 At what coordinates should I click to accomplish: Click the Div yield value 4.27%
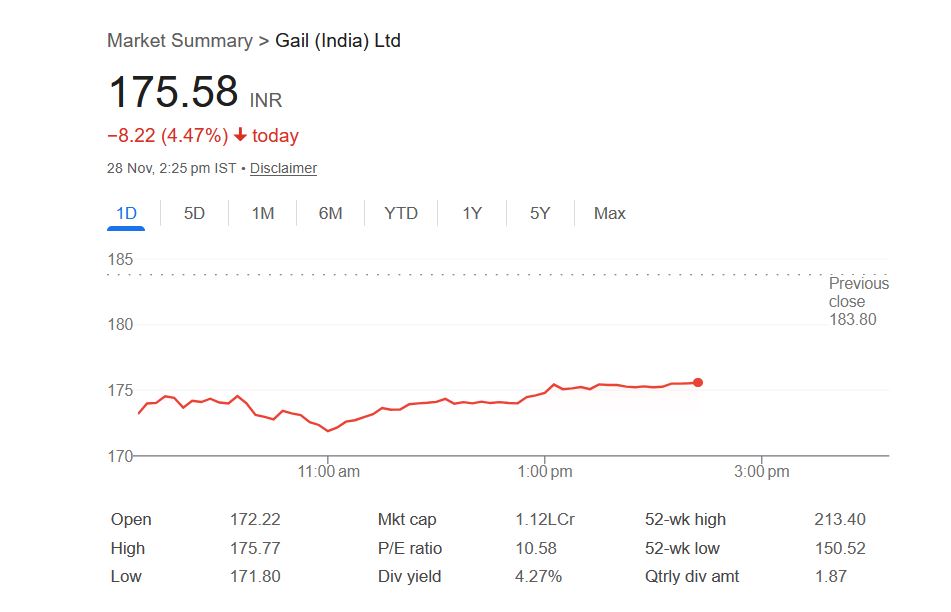click(x=539, y=576)
